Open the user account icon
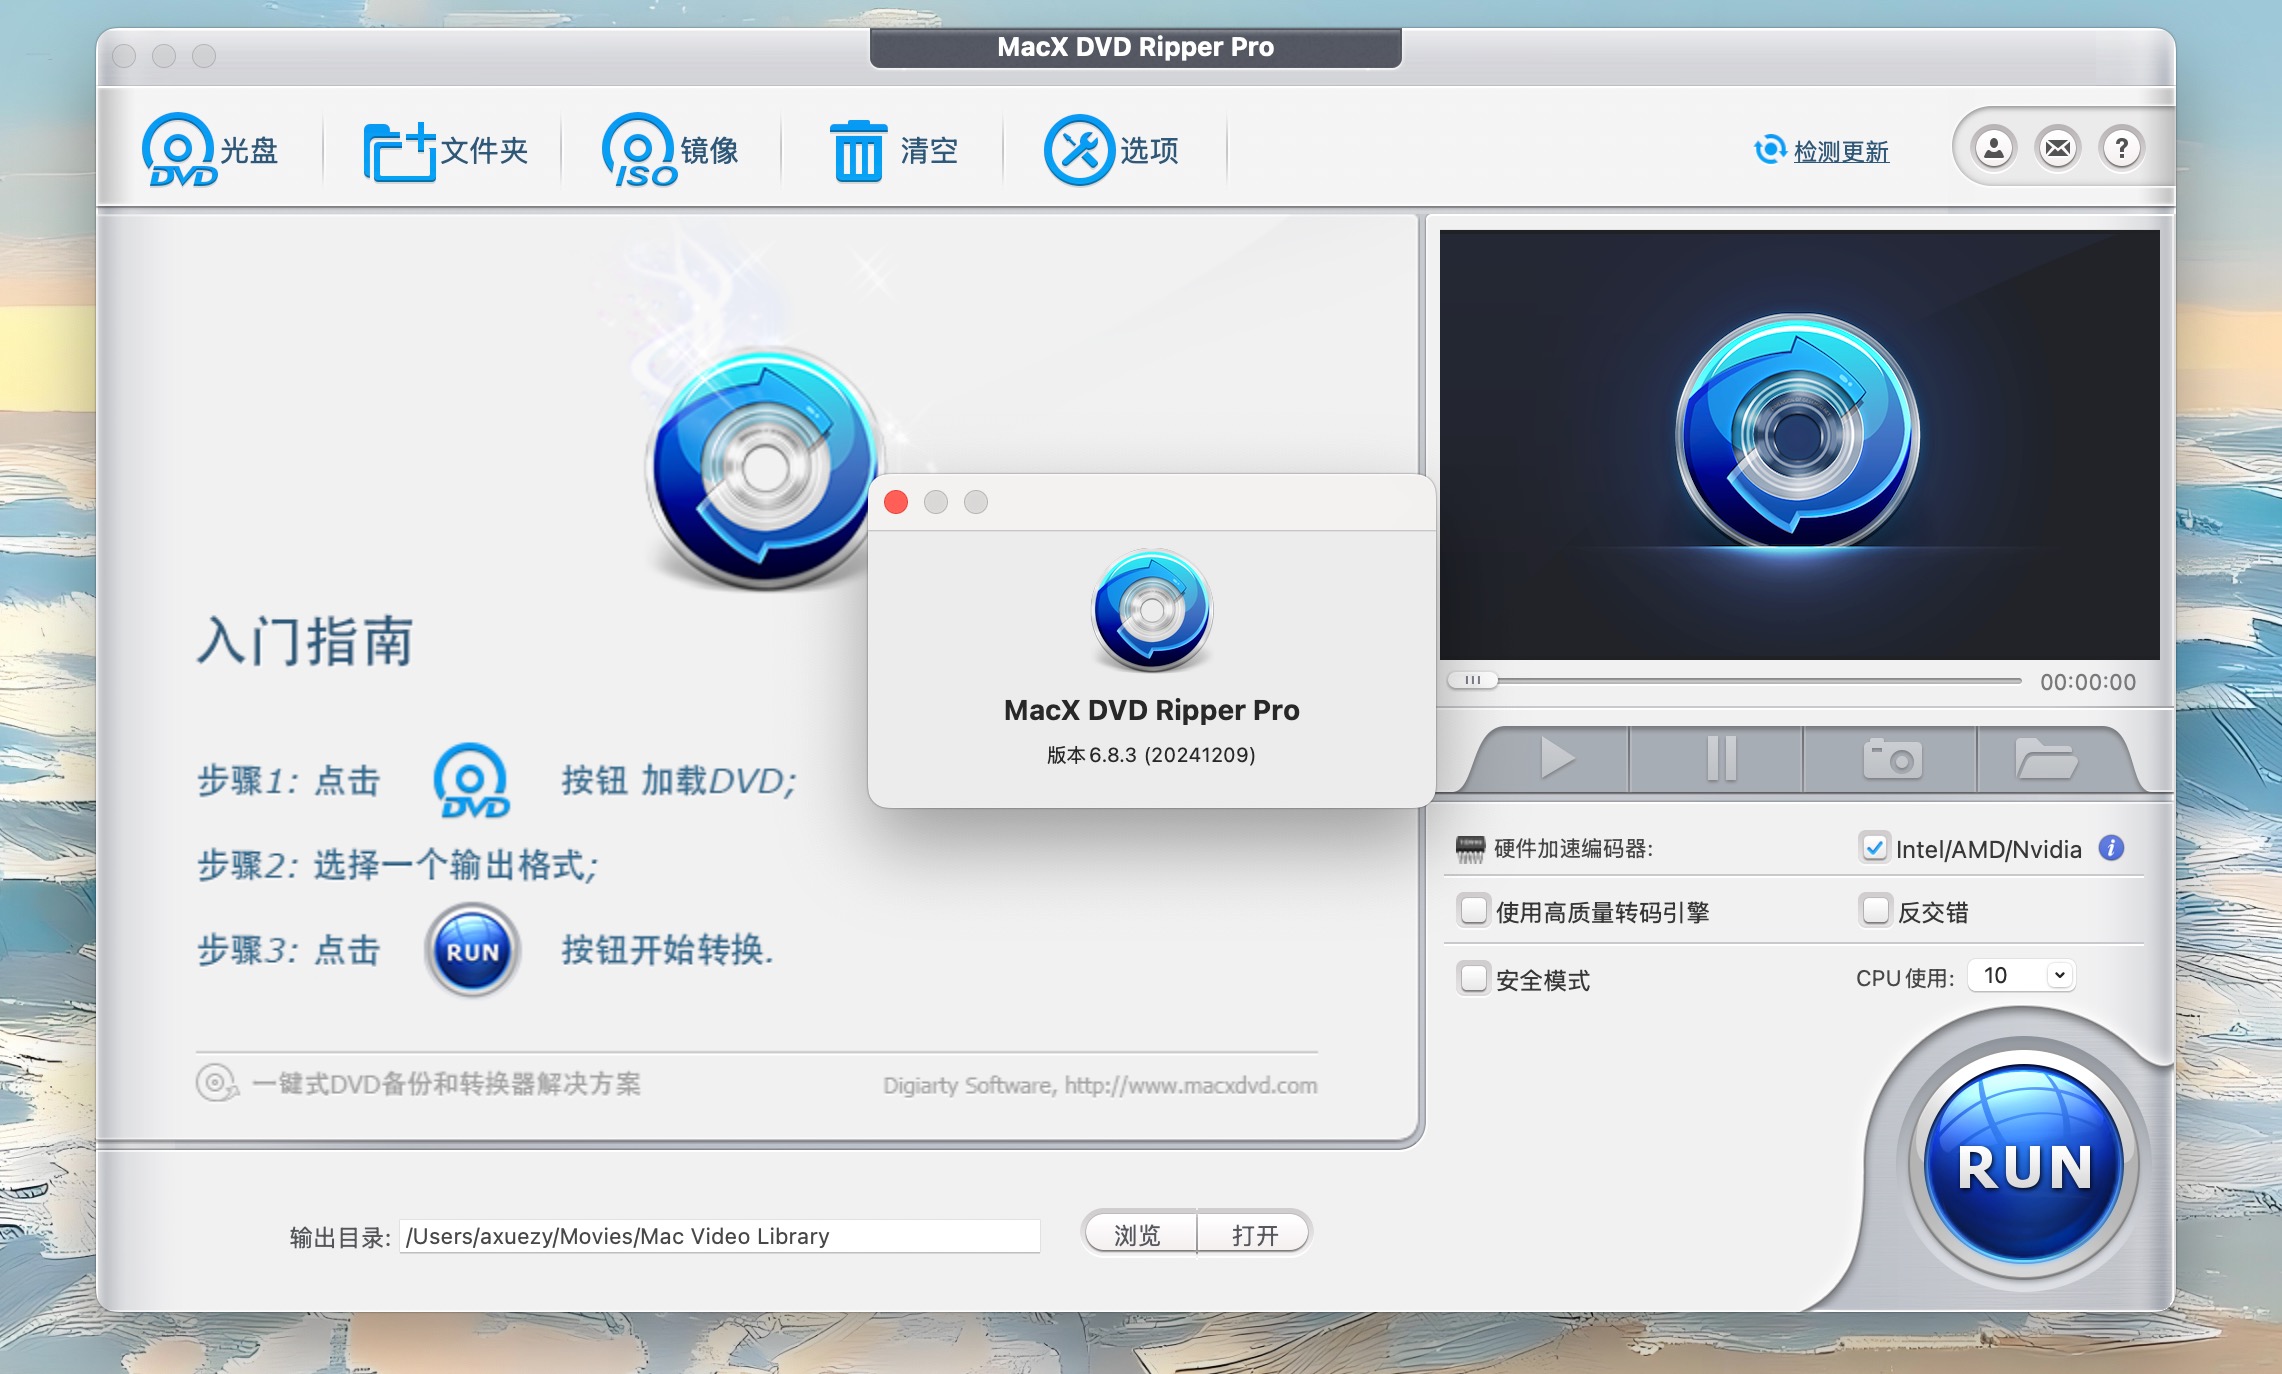The image size is (2282, 1374). point(1994,149)
